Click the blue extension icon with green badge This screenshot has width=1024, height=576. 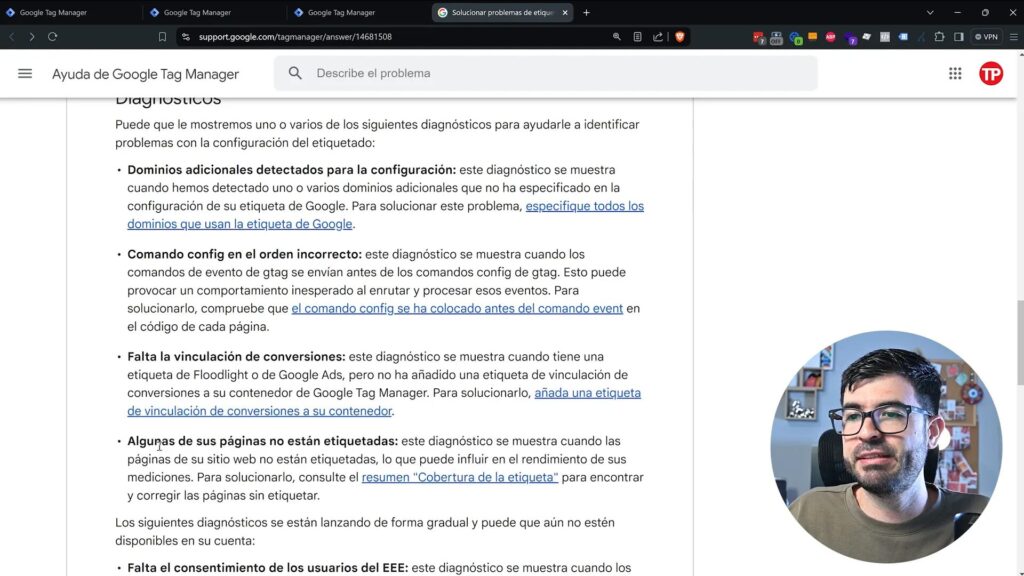pos(795,38)
